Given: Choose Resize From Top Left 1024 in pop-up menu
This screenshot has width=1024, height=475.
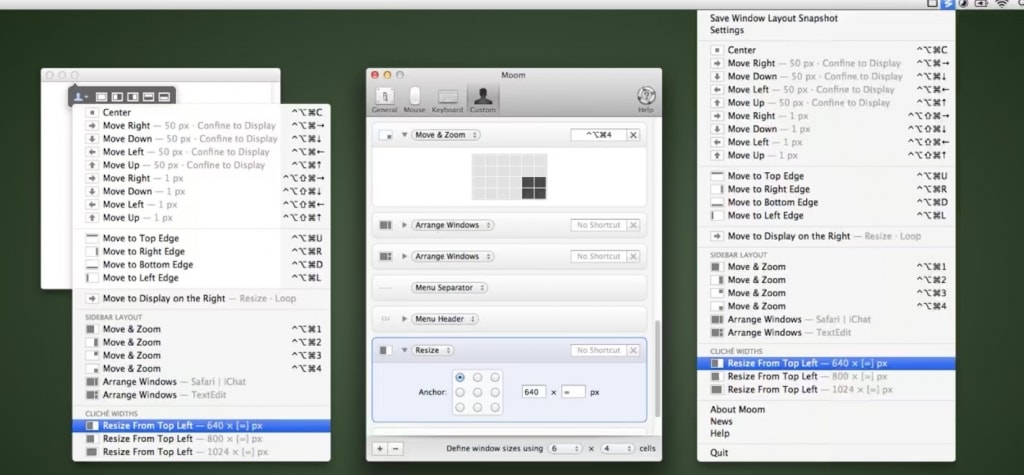Looking at the screenshot, I should [201, 451].
